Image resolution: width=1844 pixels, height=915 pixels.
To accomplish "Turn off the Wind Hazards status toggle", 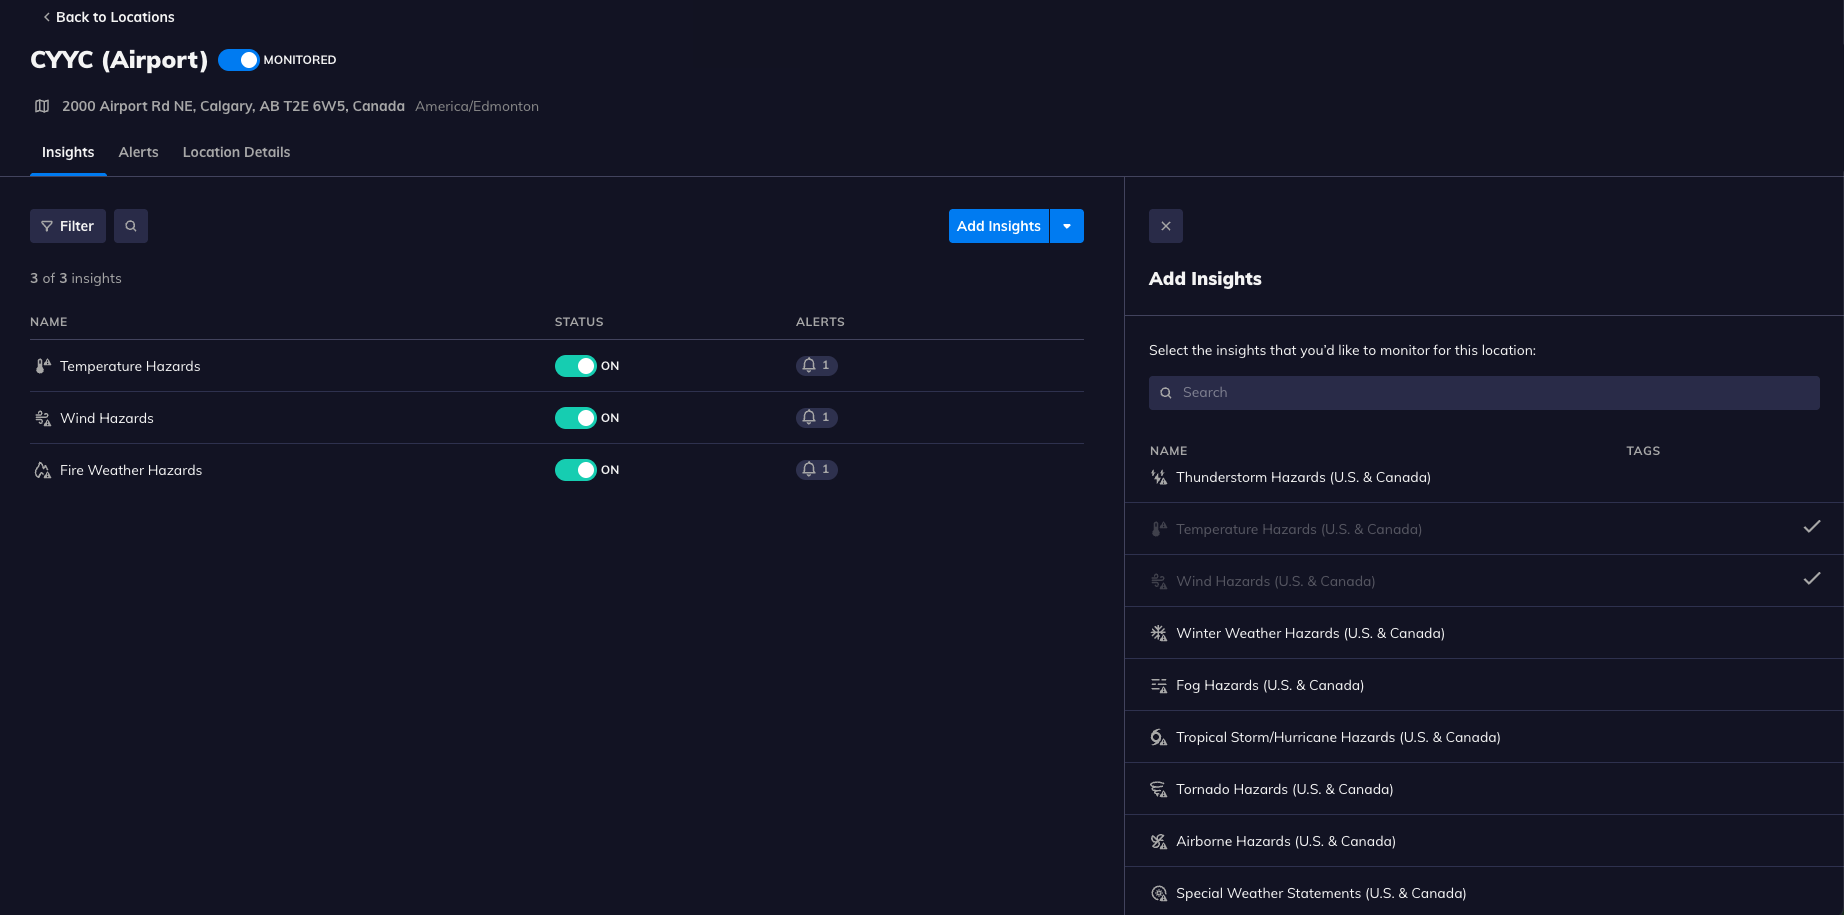I will tap(575, 418).
